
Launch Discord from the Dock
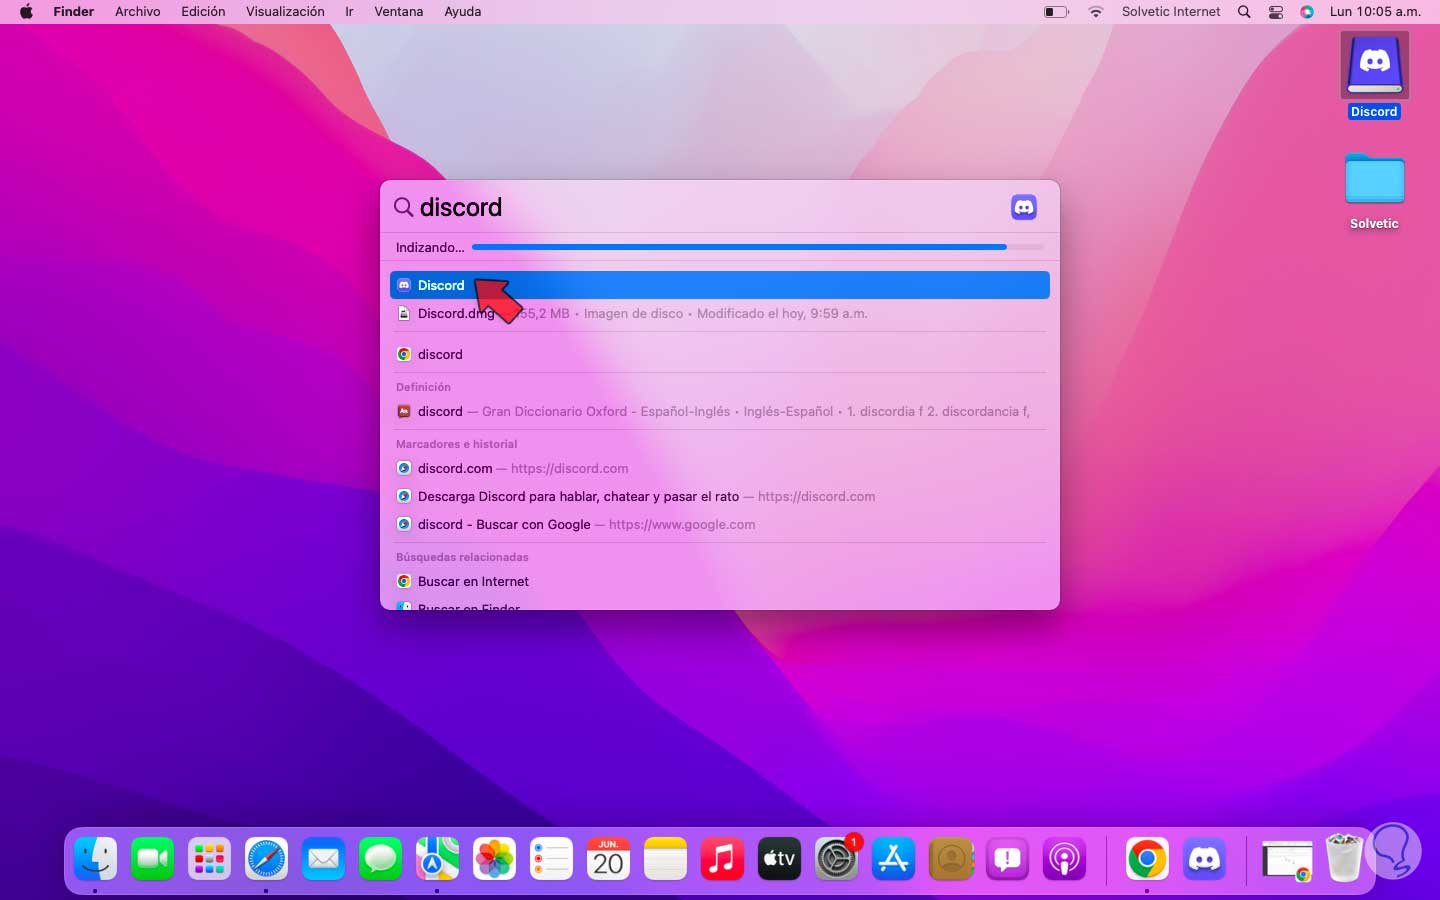(x=1204, y=859)
